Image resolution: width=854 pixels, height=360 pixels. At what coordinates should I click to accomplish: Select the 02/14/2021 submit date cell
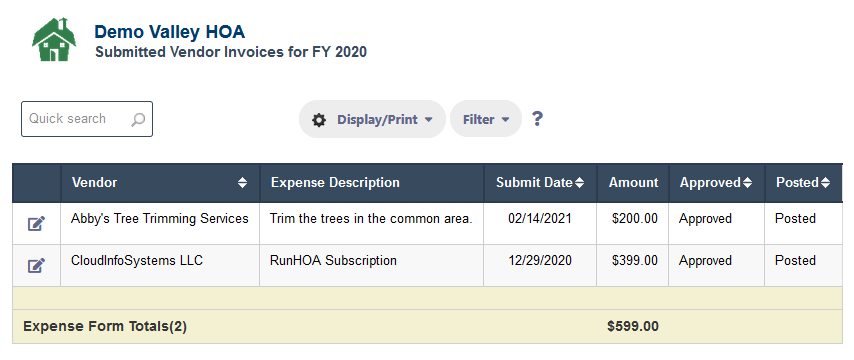click(540, 223)
